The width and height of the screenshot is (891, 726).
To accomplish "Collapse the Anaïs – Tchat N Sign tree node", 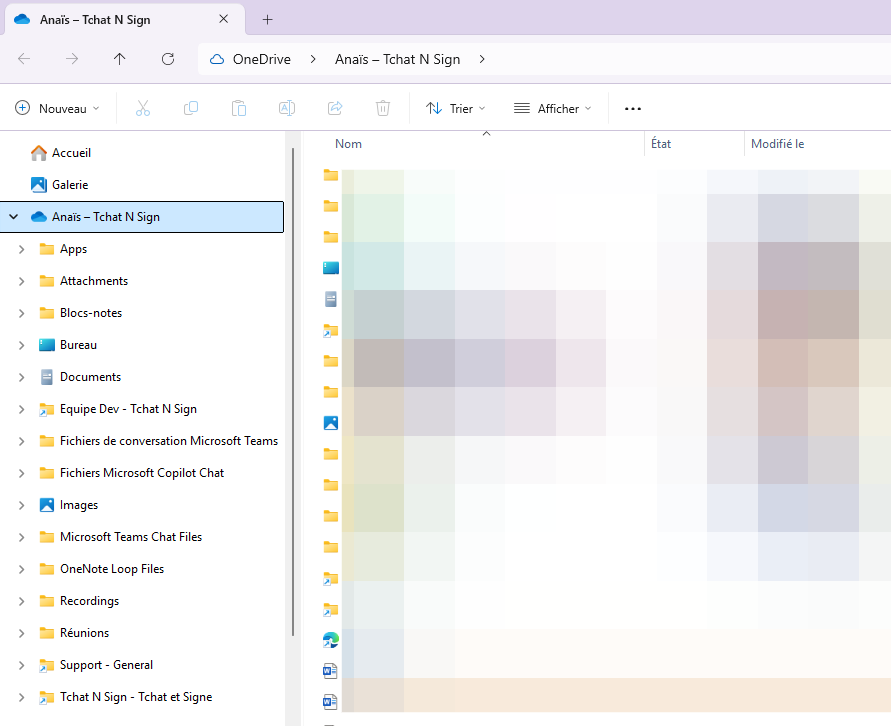I will pos(14,216).
